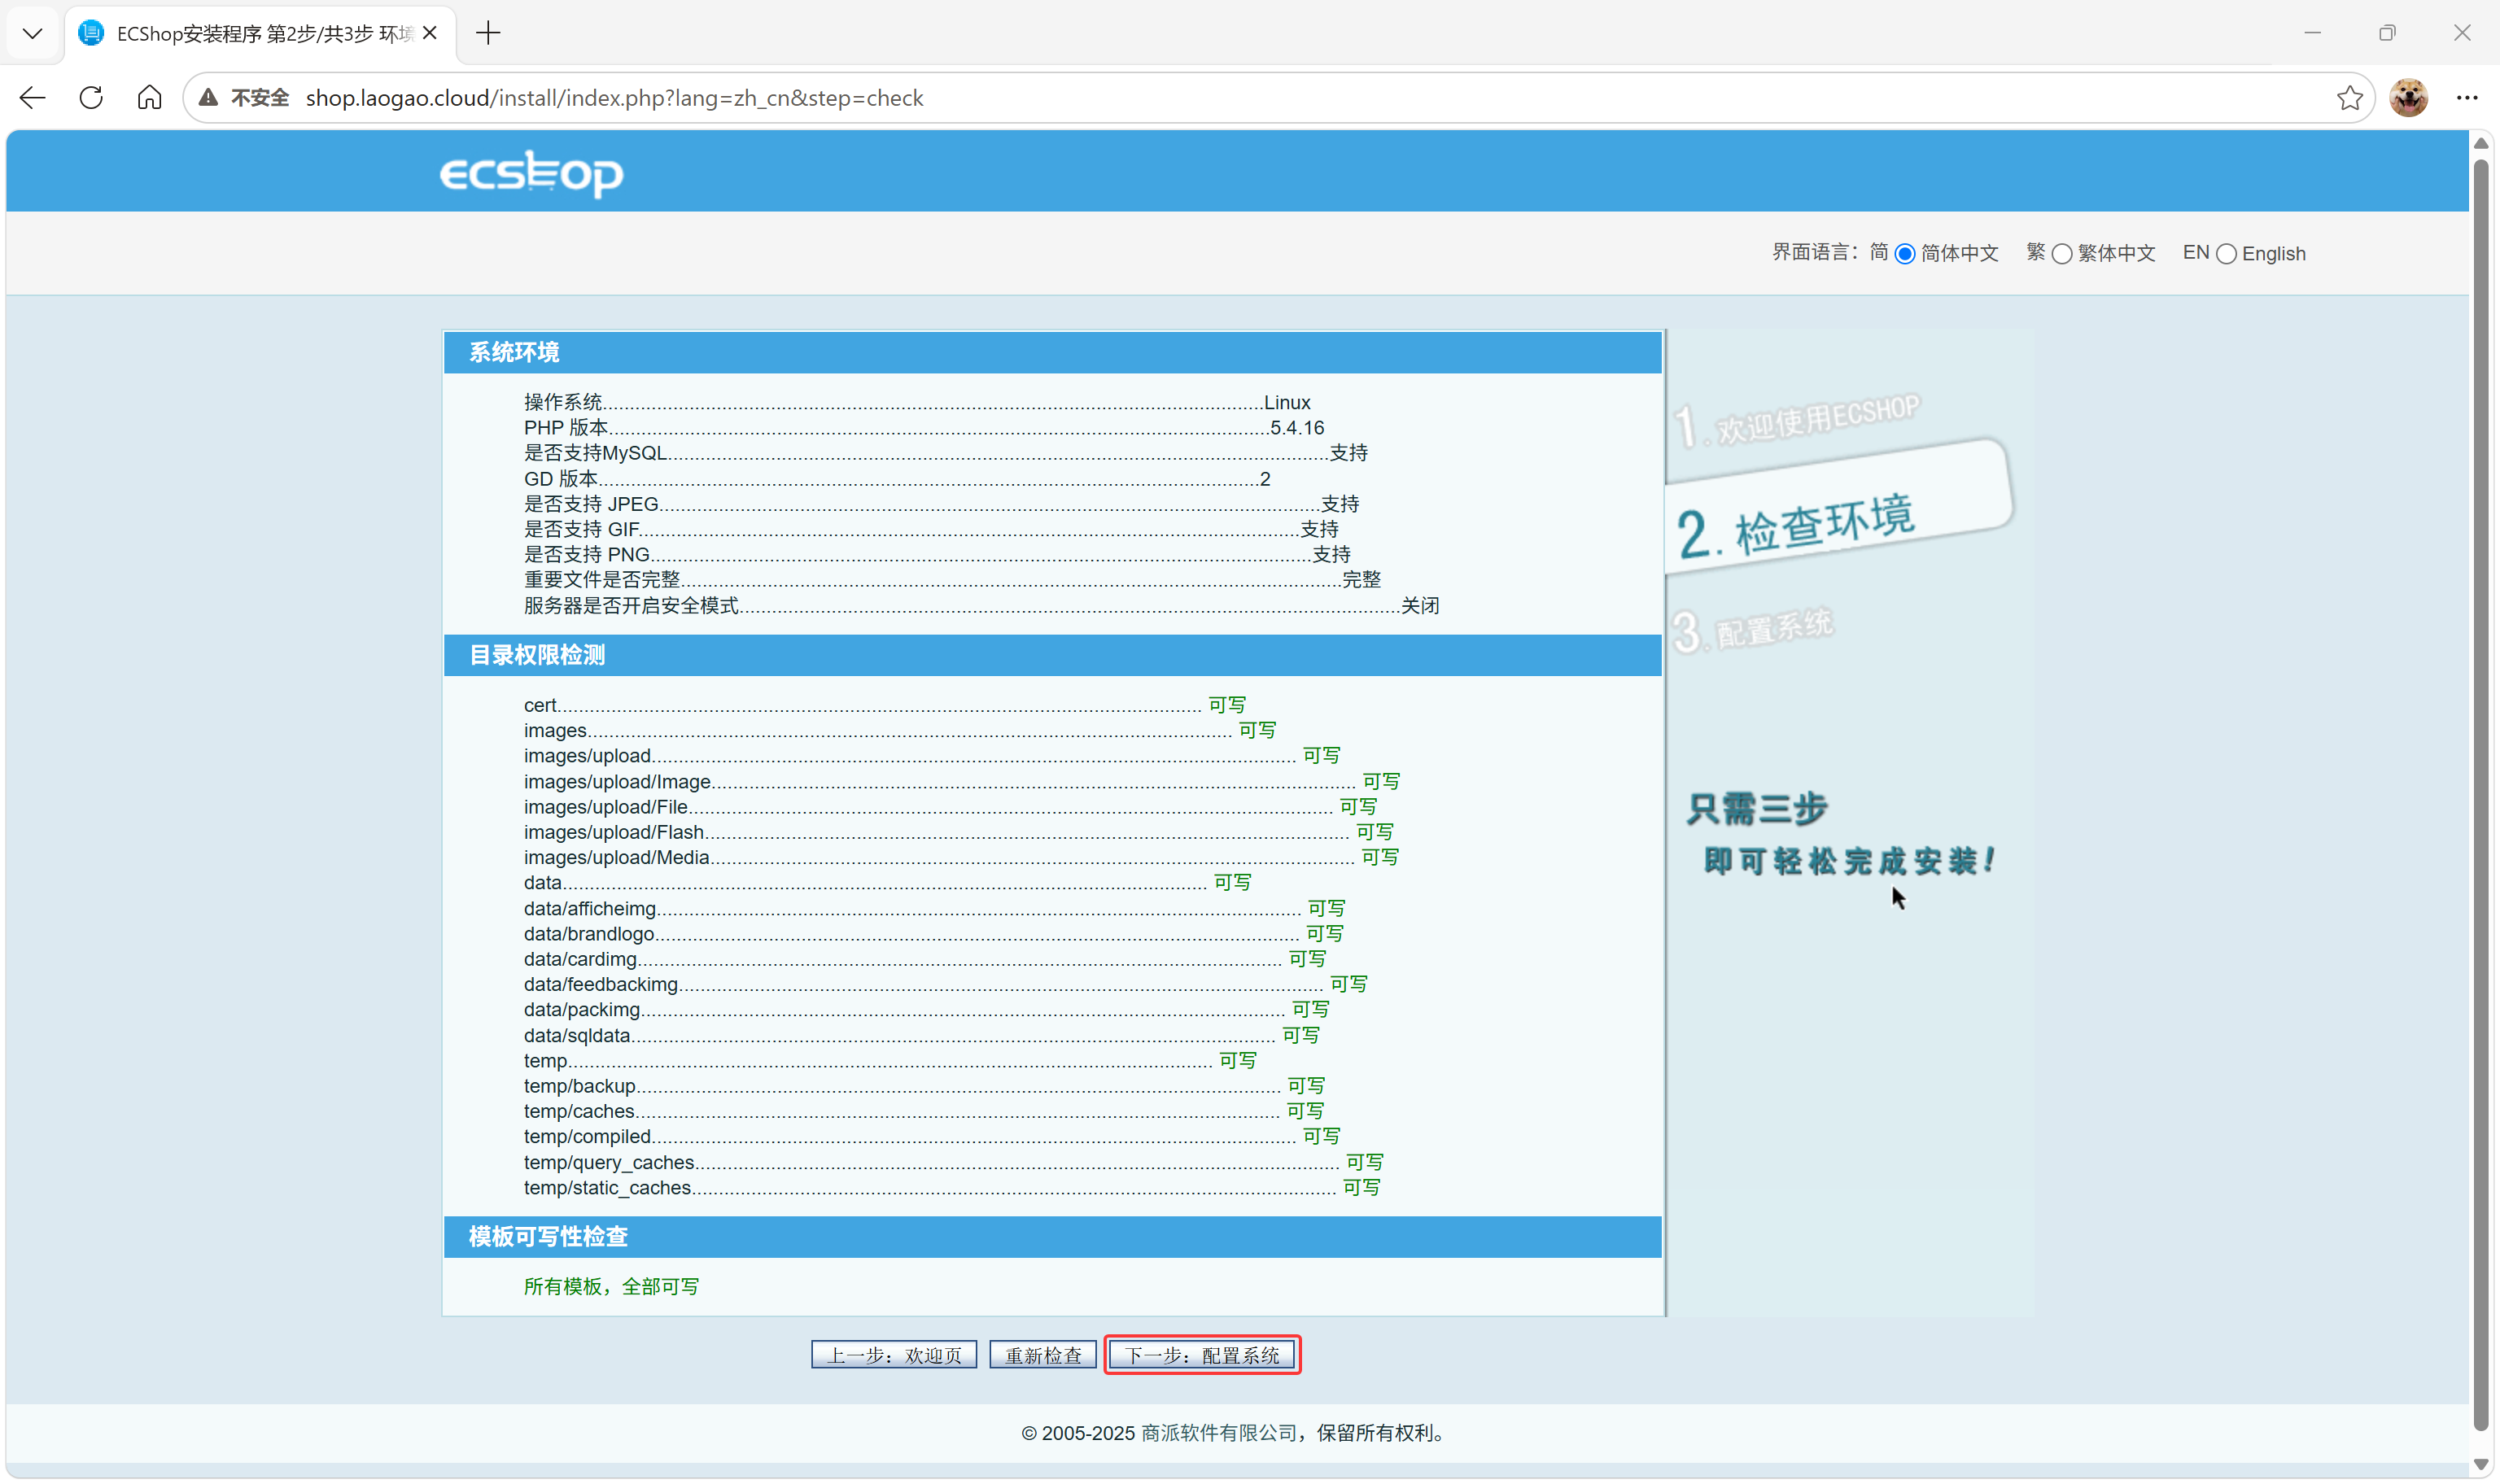This screenshot has height=1484, width=2500.
Task: Click the address bar URL
Action: click(614, 98)
